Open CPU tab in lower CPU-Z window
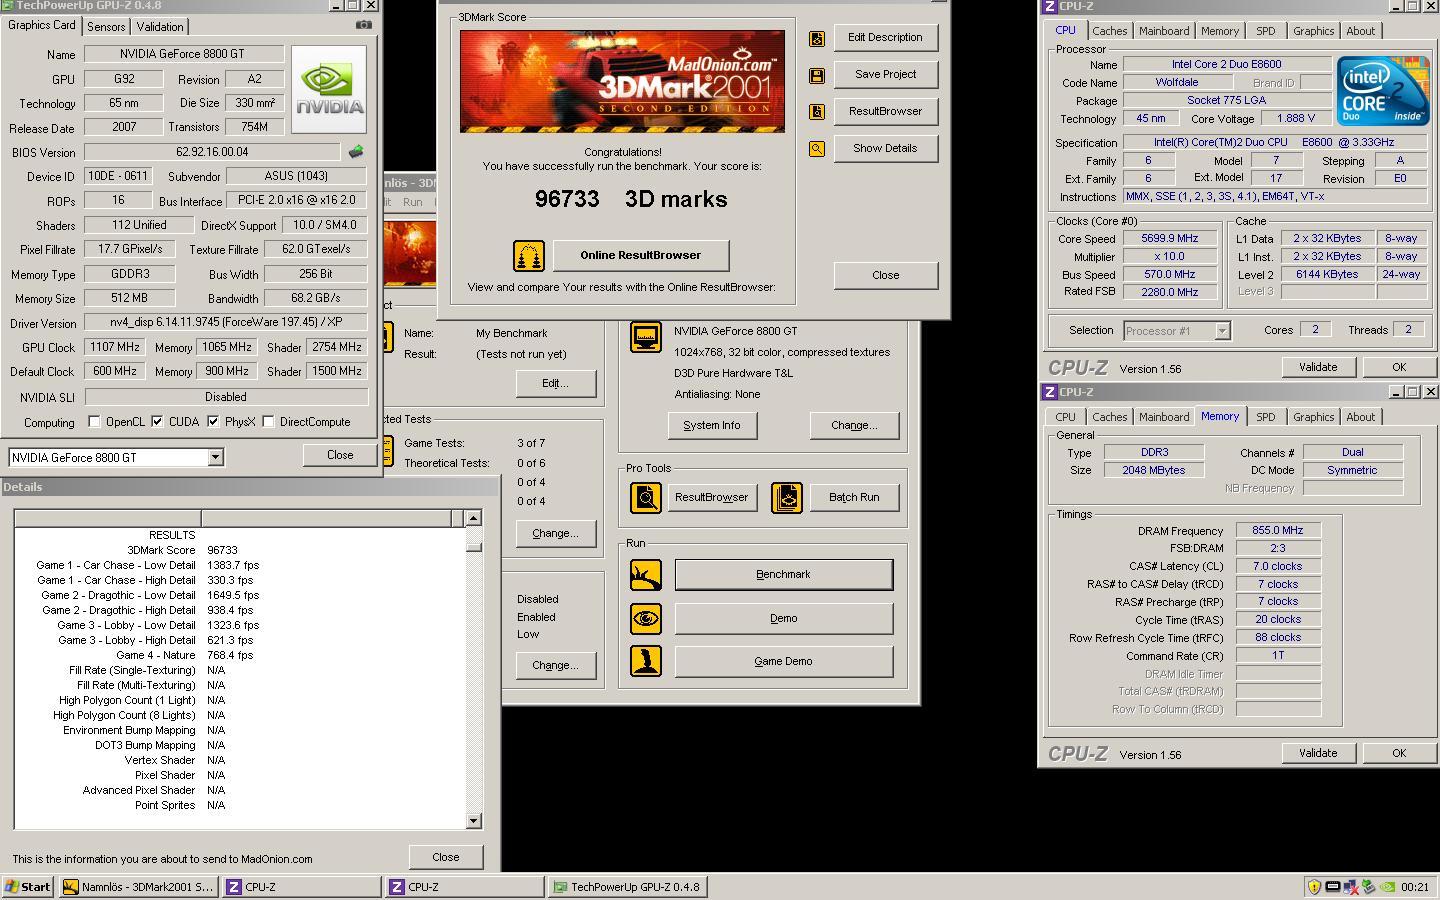This screenshot has width=1440, height=900. 1065,417
